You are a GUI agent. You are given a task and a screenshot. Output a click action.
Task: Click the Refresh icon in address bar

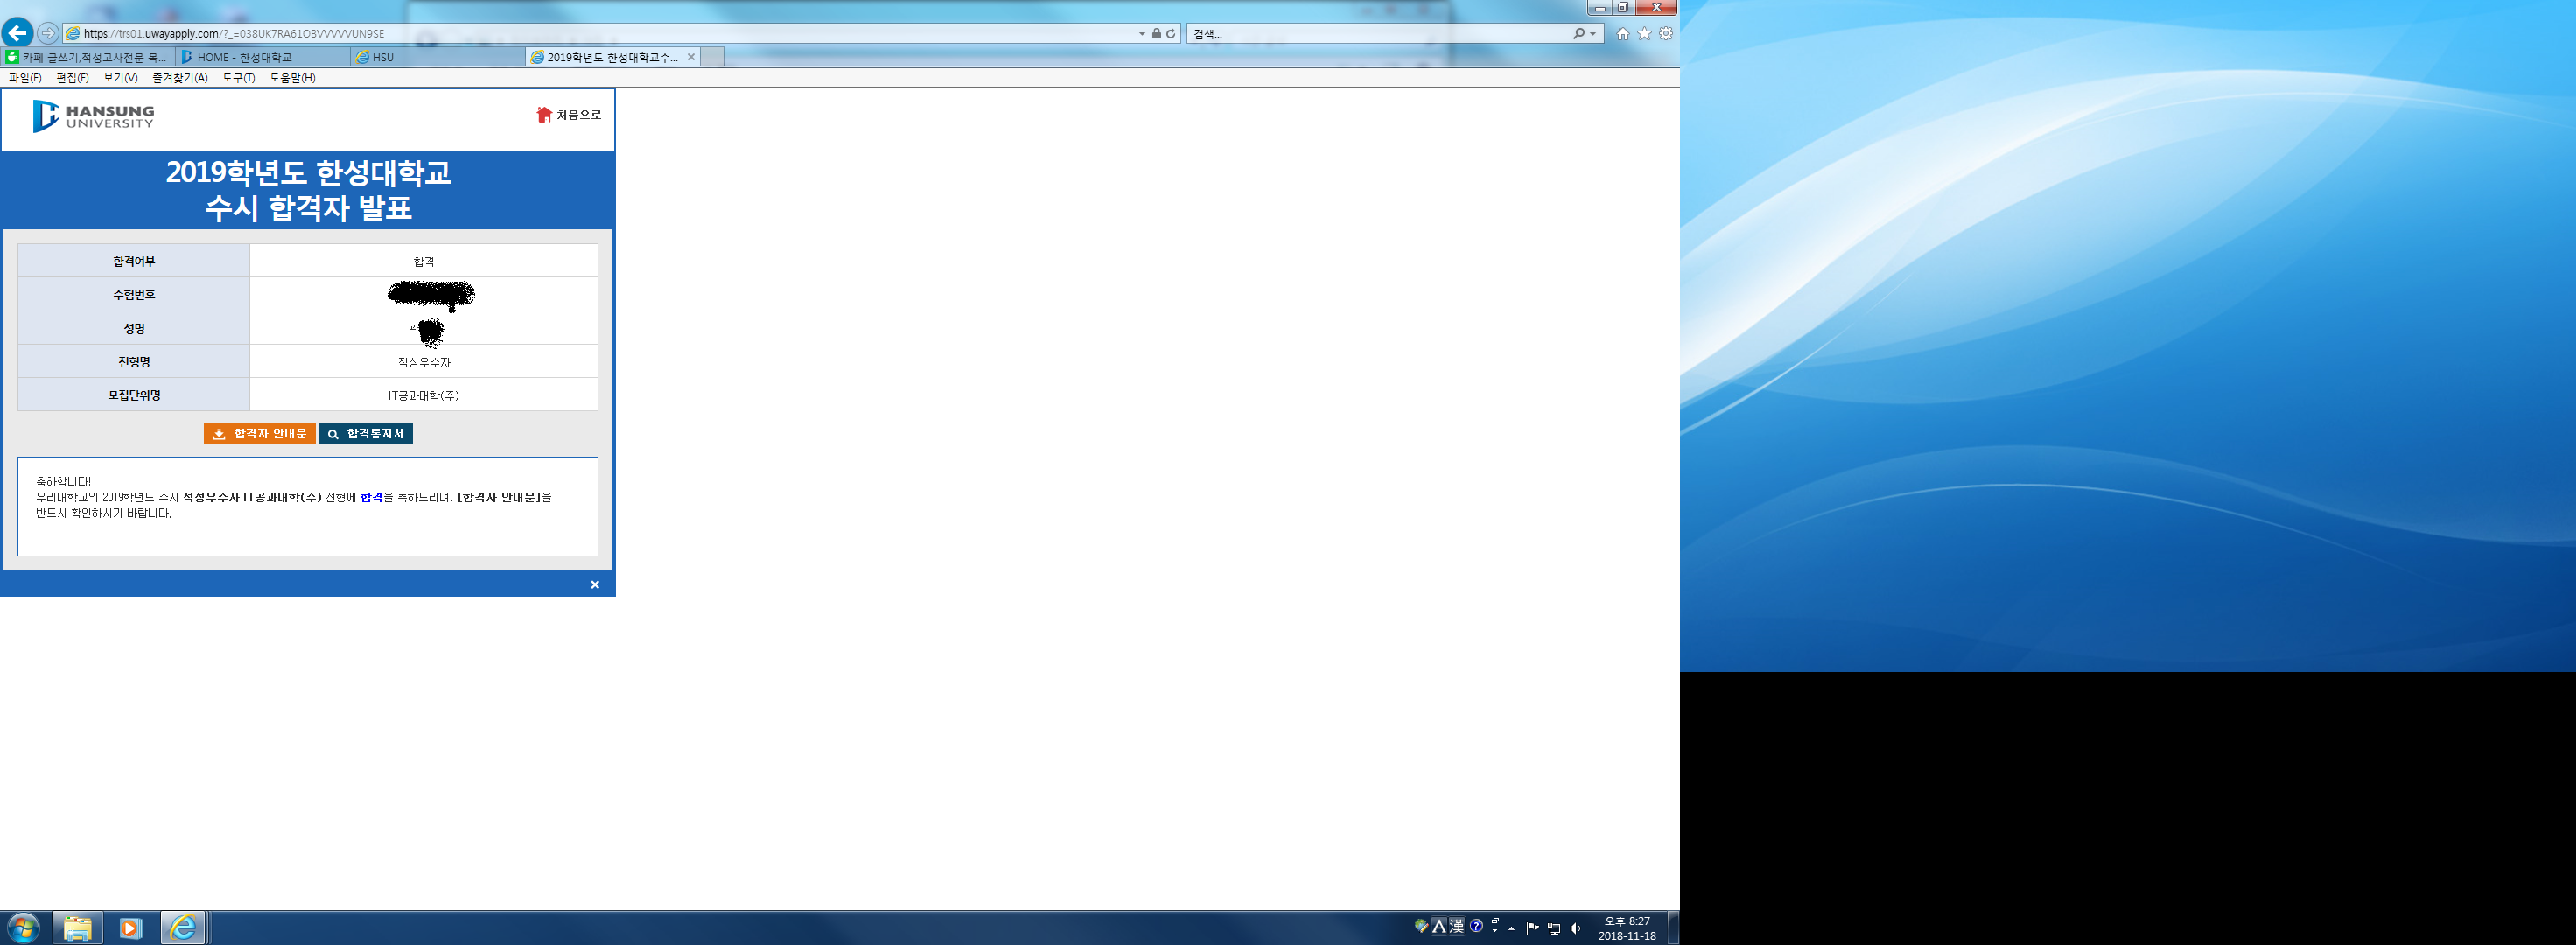[x=1170, y=33]
